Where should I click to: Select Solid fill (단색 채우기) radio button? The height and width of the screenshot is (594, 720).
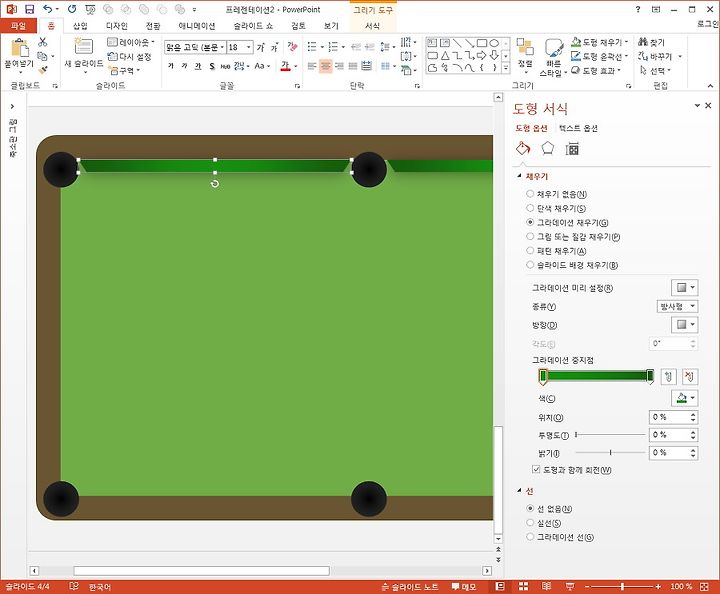pyautogui.click(x=530, y=208)
